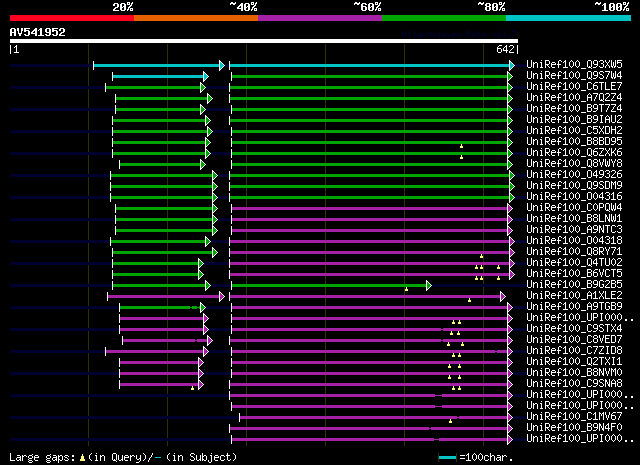Select the UniRef100_B9N4F0 label
The width and height of the screenshot is (640, 465).
coord(574,428)
